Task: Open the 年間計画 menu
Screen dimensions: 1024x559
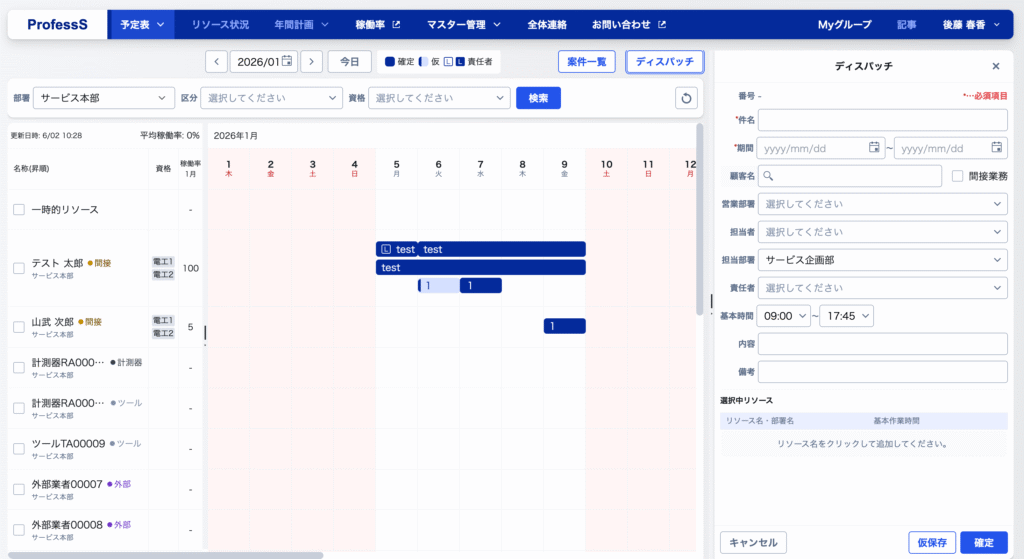Action: point(301,25)
